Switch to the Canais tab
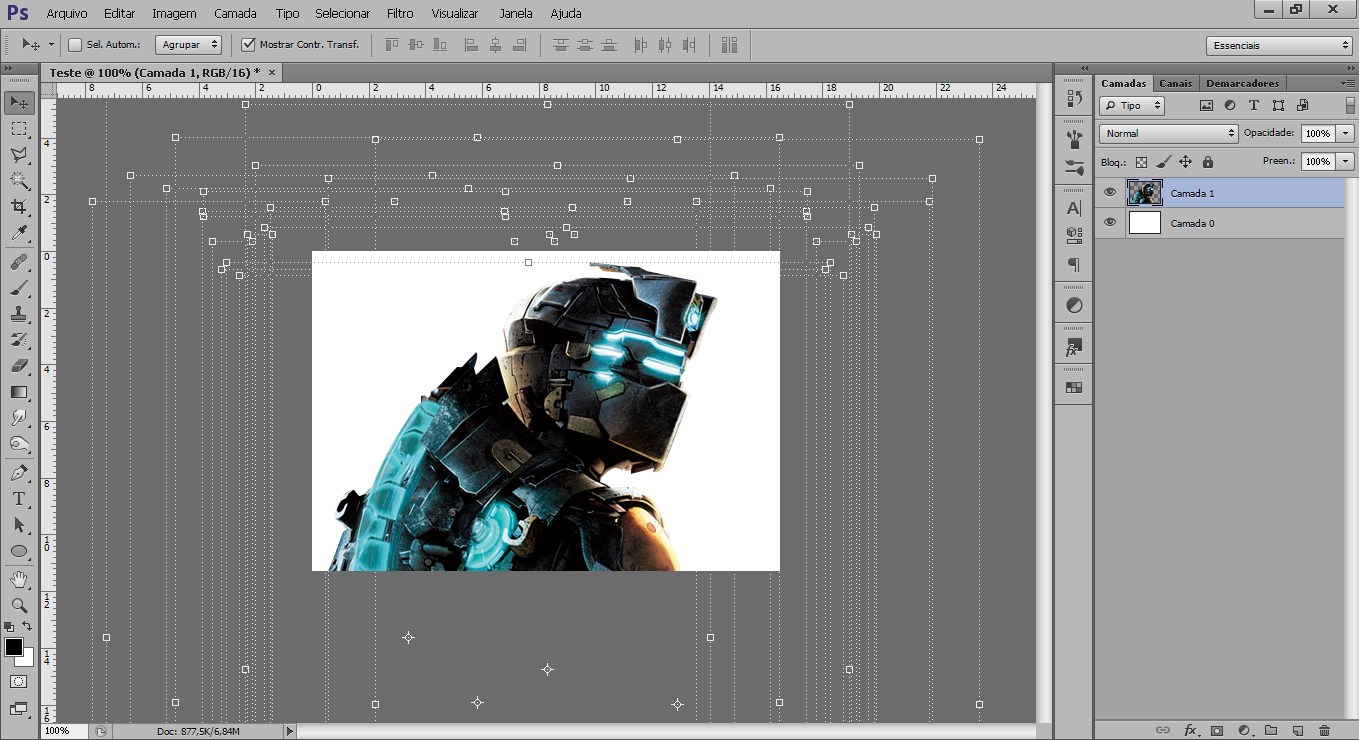Viewport: 1359px width, 740px height. pos(1176,84)
